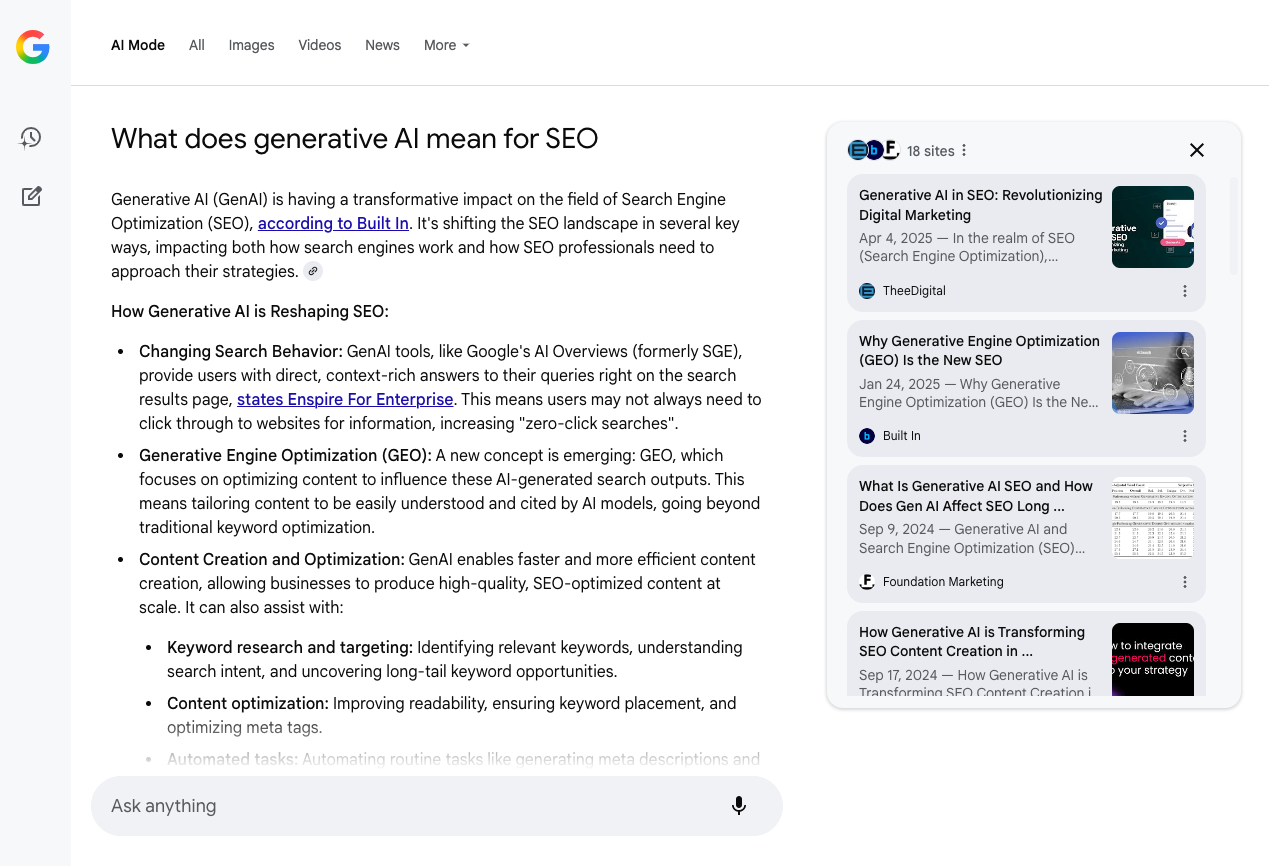This screenshot has height=866, width=1269.
Task: Open three-dot menu for TheeDigital card
Action: pos(1185,291)
